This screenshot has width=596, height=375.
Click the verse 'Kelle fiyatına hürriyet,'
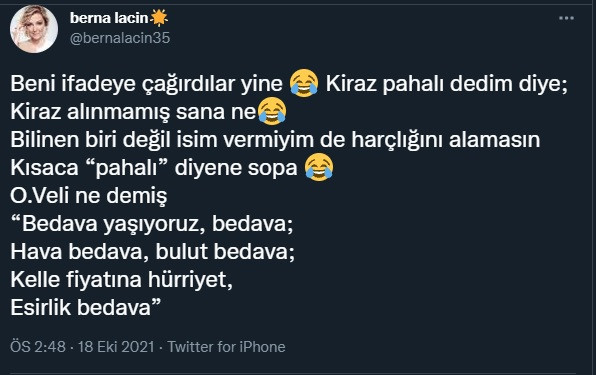coord(121,280)
